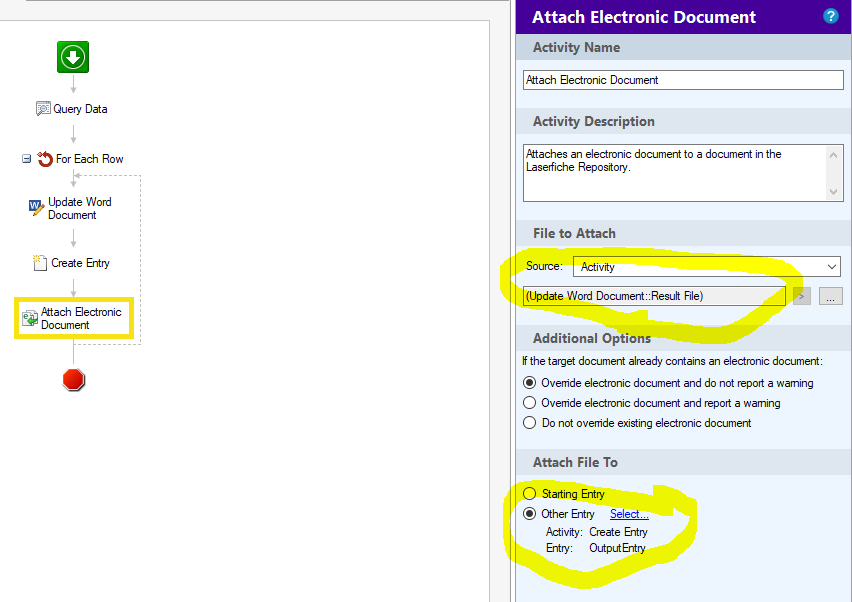Click the red stop sign end icon

click(73, 380)
